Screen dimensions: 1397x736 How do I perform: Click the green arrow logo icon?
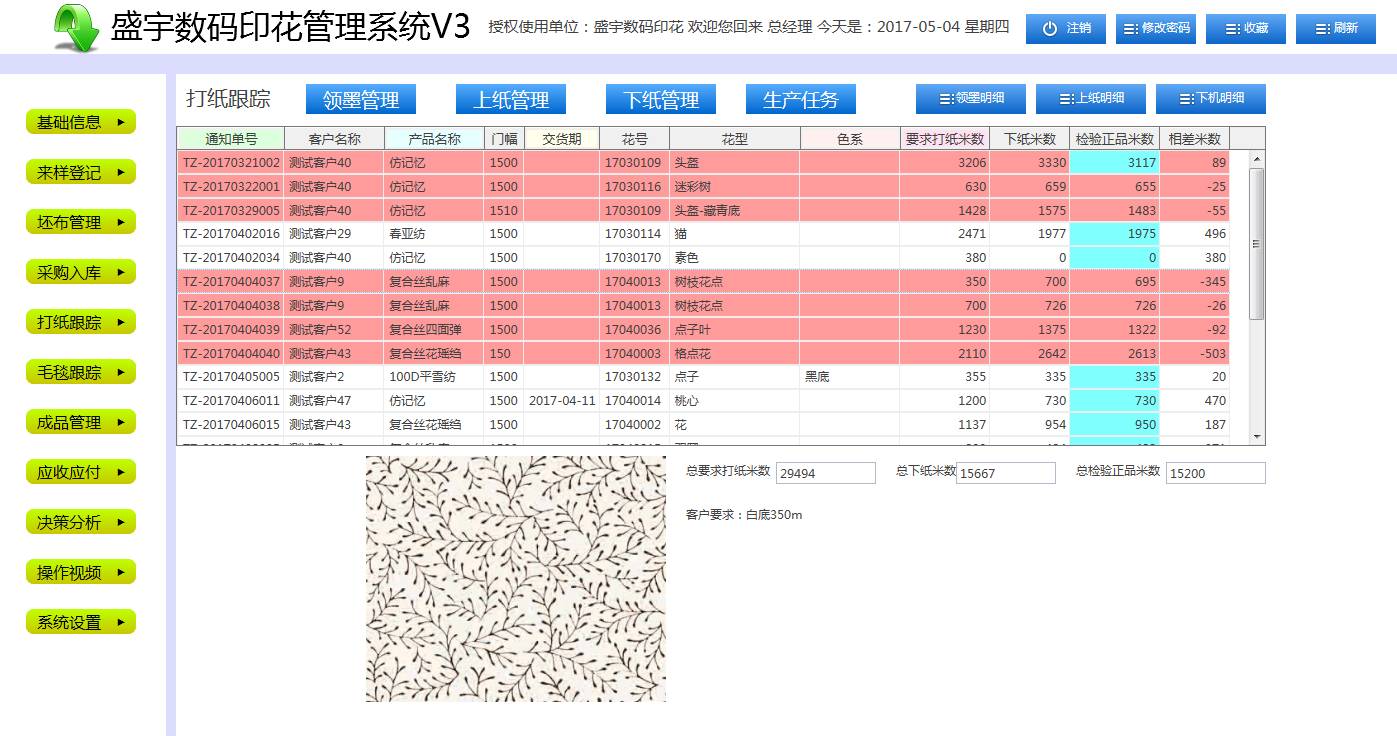pos(76,28)
